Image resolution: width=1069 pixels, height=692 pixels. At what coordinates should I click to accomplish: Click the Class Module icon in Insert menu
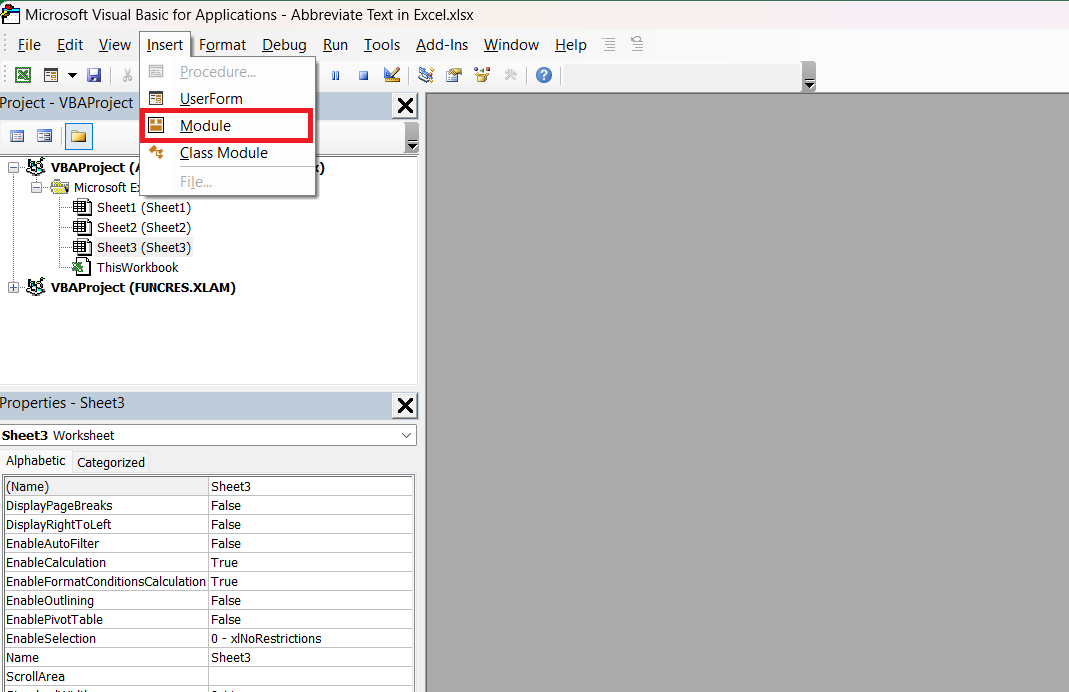tap(156, 152)
